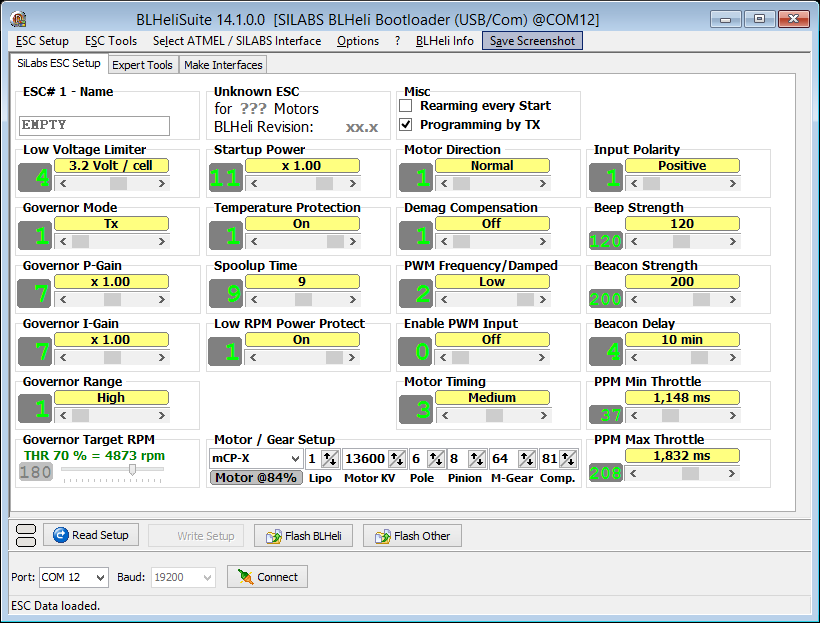Click the ESC# 1 Name text field
Viewport: 820px width, 623px height.
(x=95, y=126)
